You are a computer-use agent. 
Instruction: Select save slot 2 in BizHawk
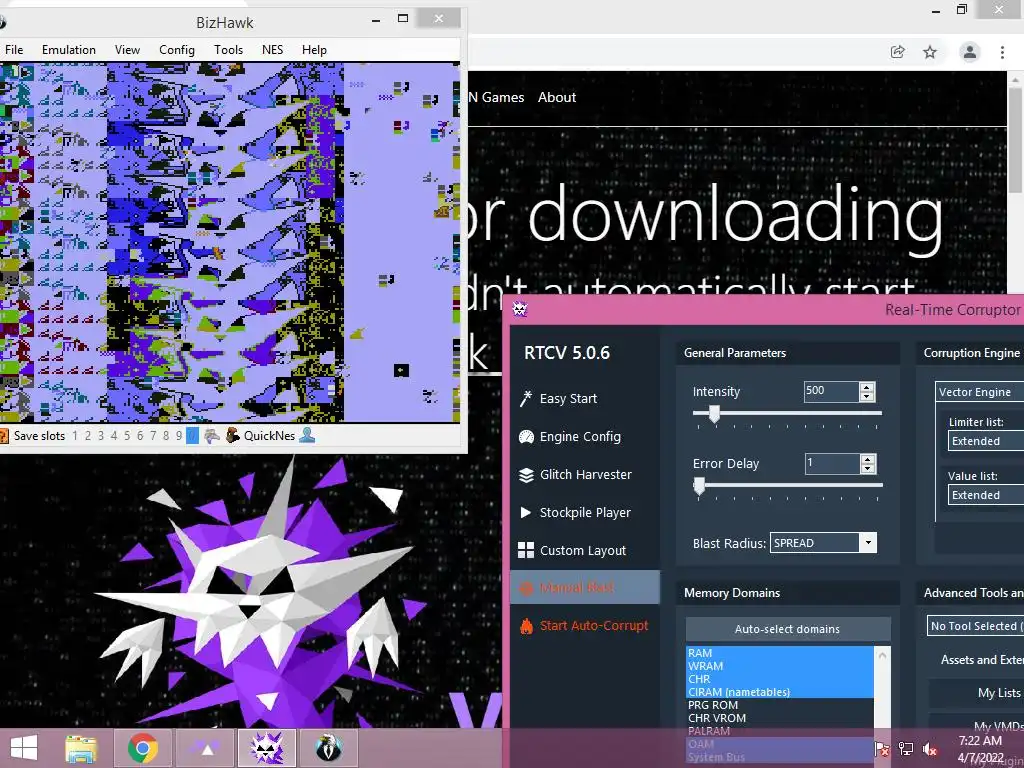pos(88,436)
